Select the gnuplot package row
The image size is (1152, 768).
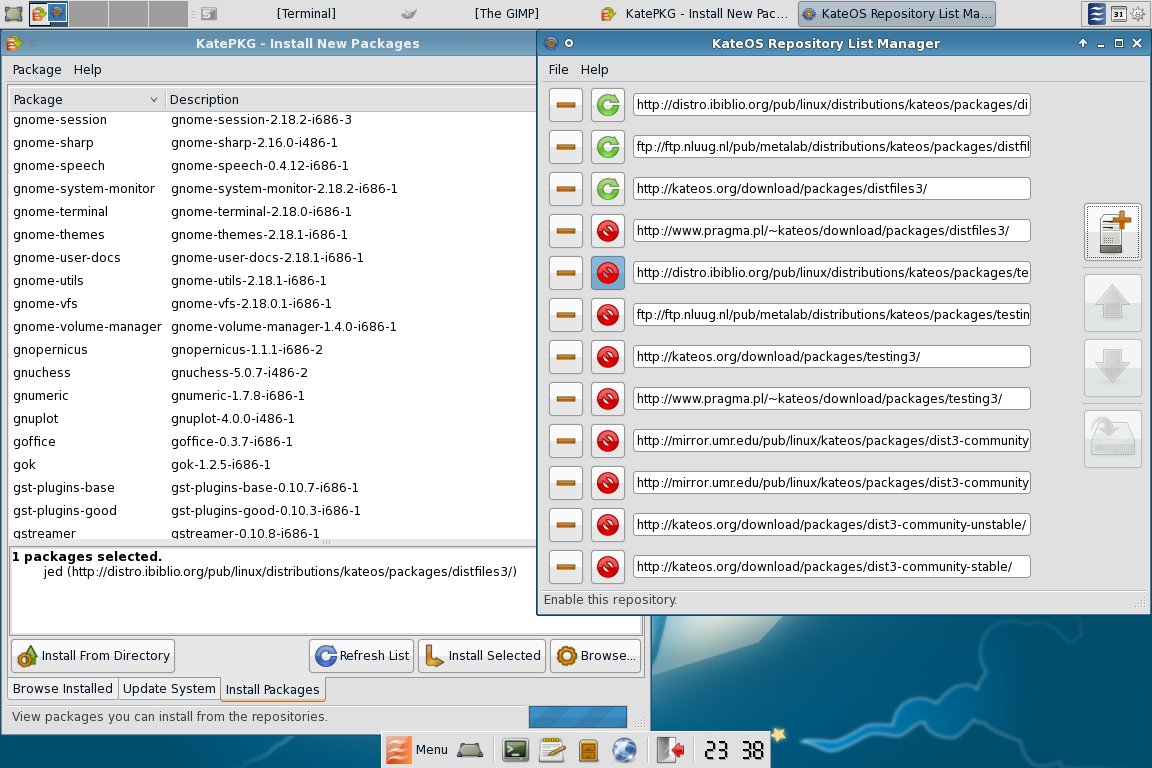[273, 419]
